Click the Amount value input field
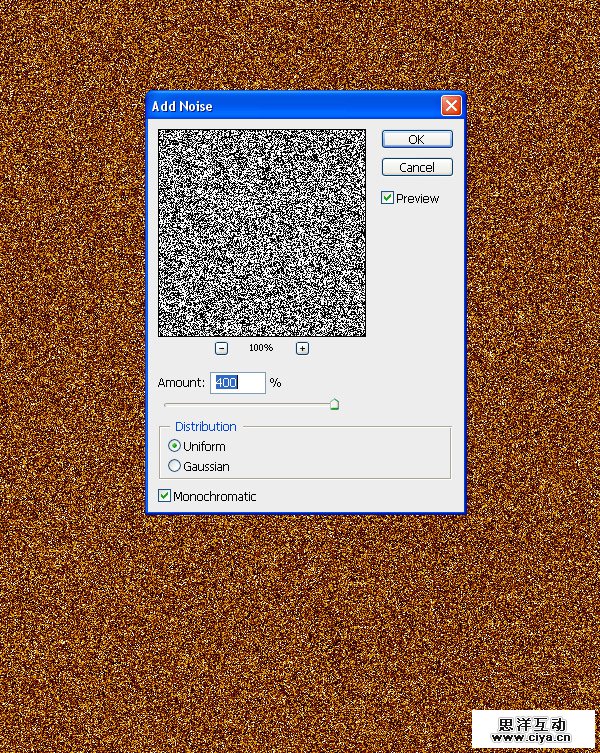 (237, 383)
